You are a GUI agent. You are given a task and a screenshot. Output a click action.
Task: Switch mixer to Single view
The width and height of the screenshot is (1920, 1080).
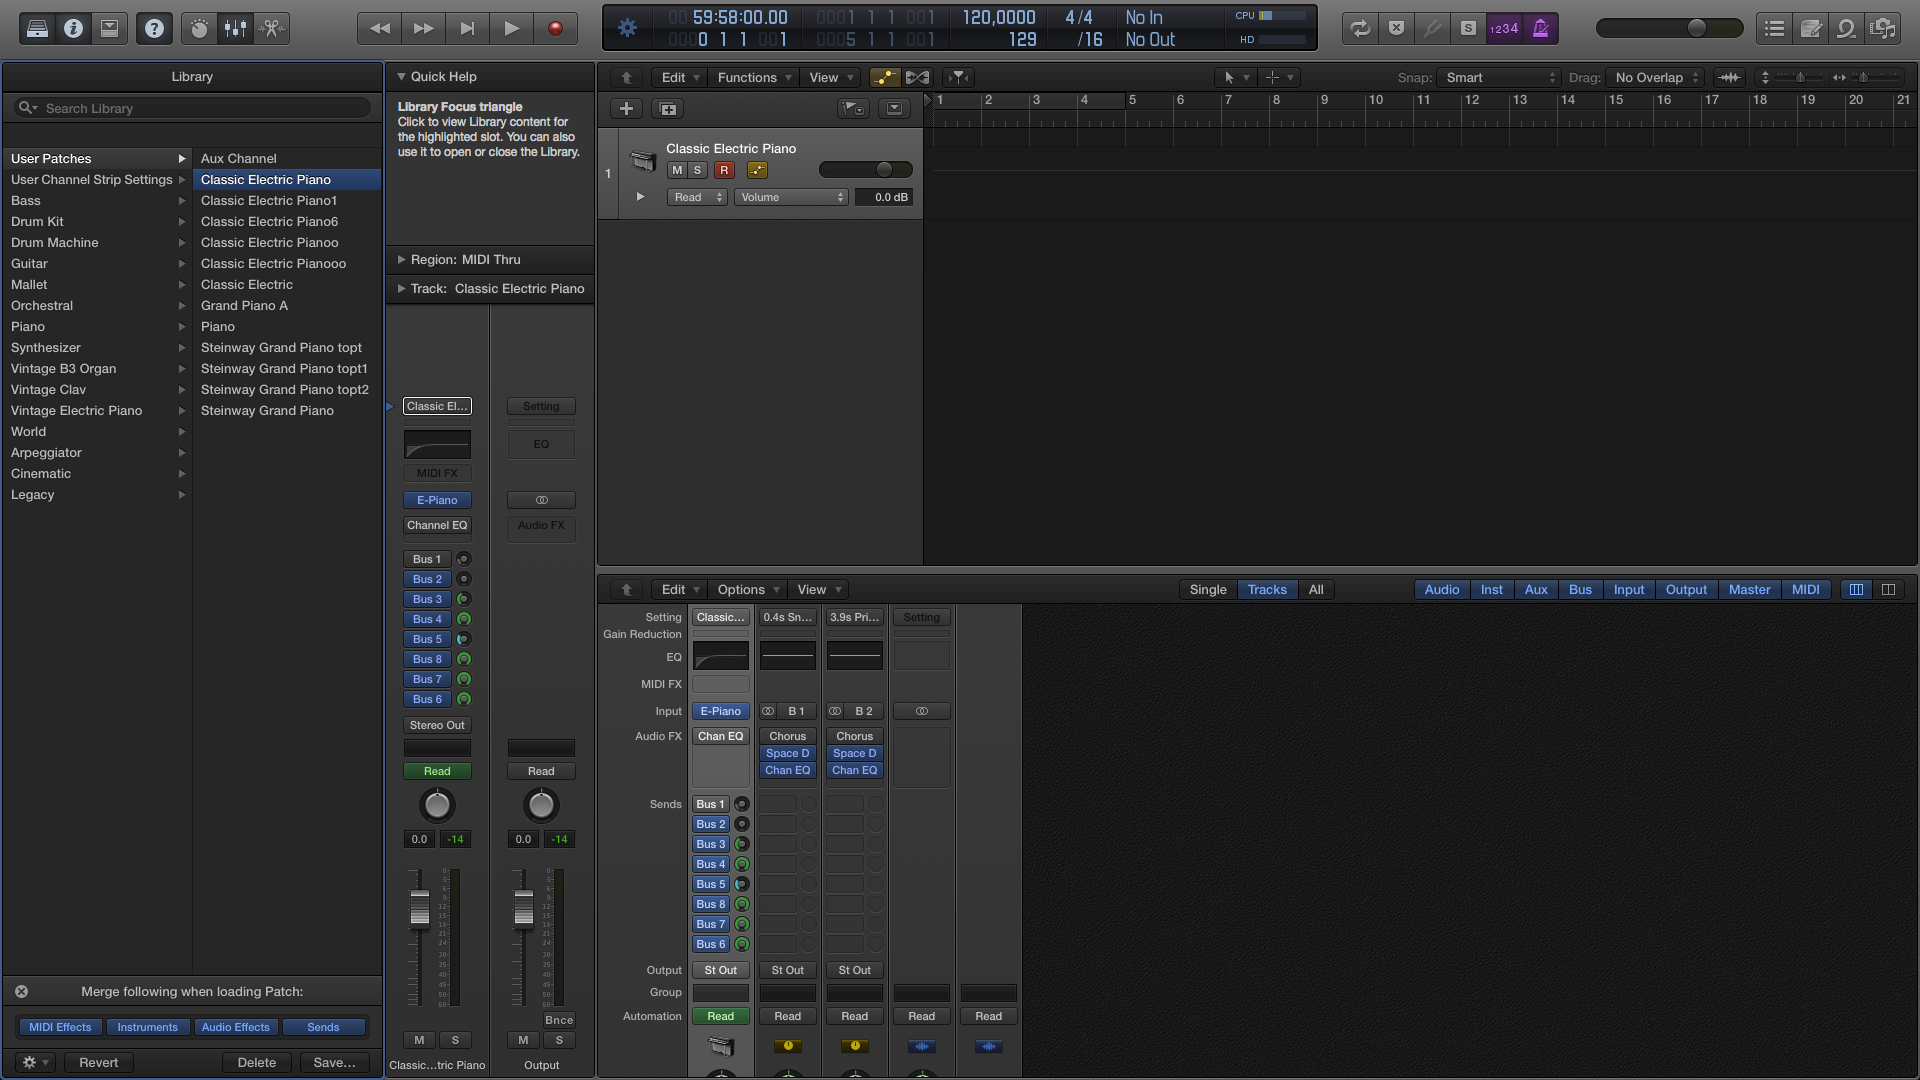[x=1207, y=589]
